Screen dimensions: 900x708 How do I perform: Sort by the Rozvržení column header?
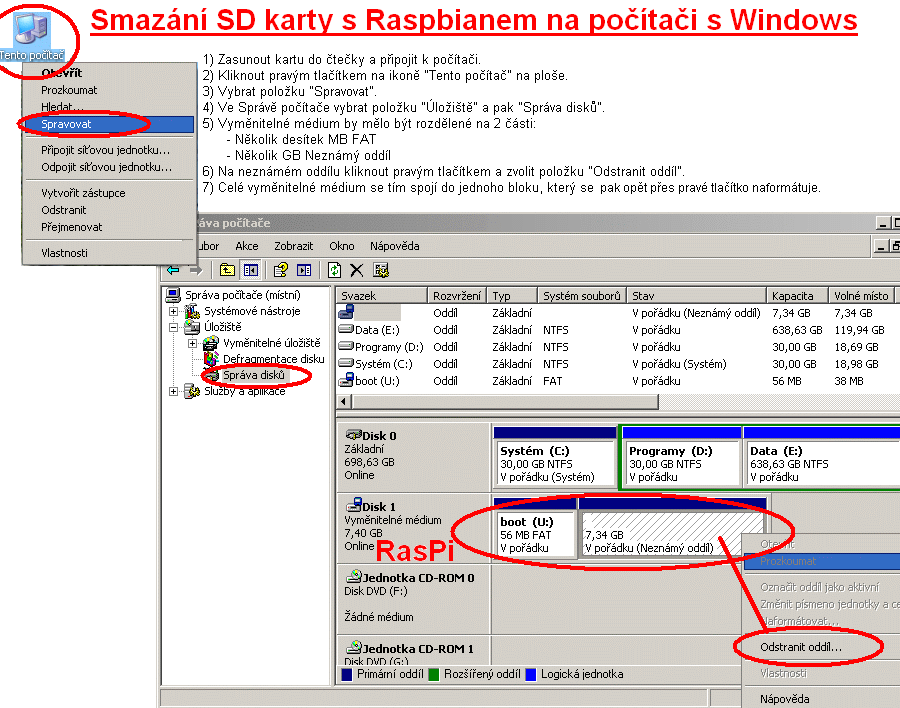coord(457,296)
